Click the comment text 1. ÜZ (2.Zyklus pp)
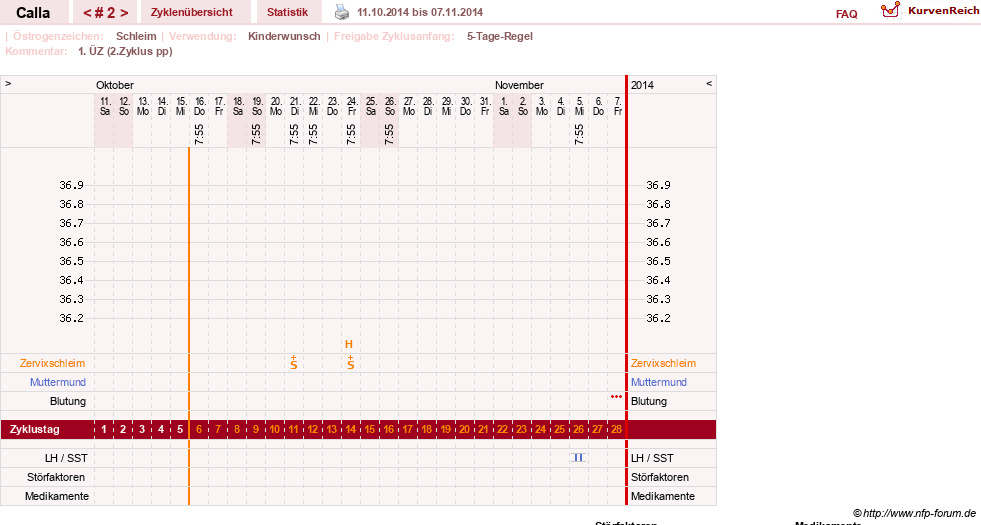The height and width of the screenshot is (525, 981). click(125, 51)
